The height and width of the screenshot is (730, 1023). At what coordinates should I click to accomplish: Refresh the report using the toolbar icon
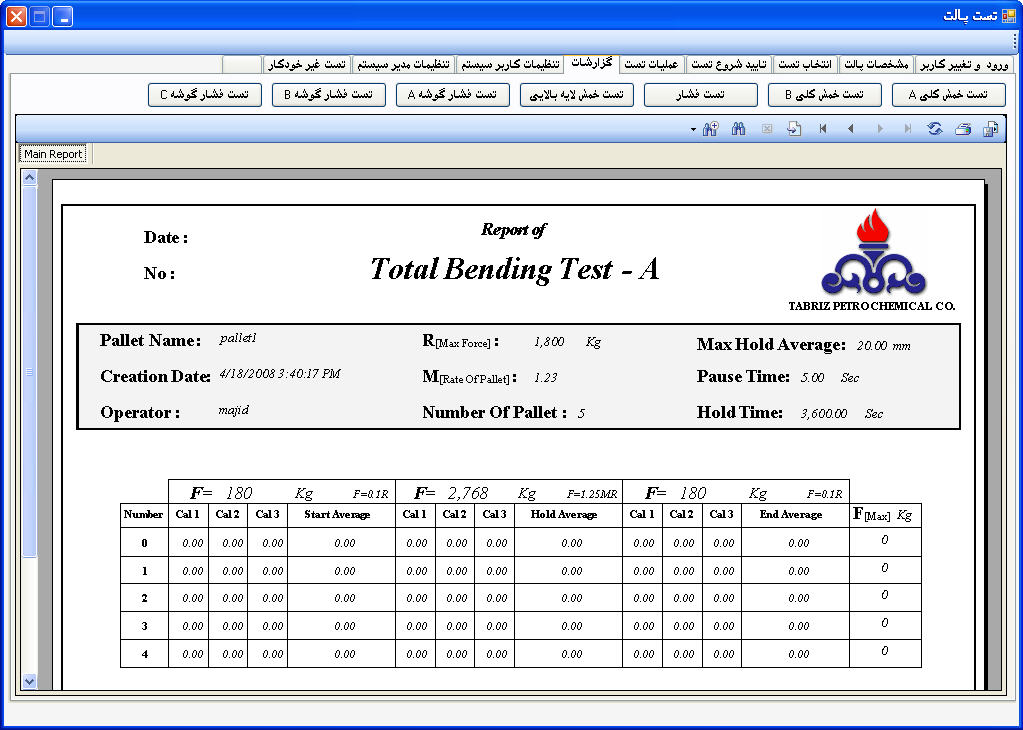(935, 129)
